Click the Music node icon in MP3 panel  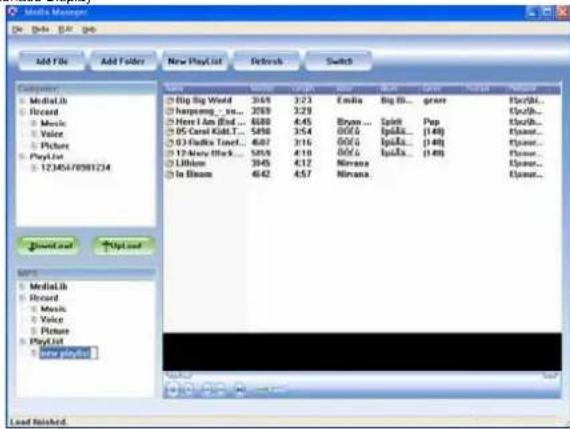34,309
